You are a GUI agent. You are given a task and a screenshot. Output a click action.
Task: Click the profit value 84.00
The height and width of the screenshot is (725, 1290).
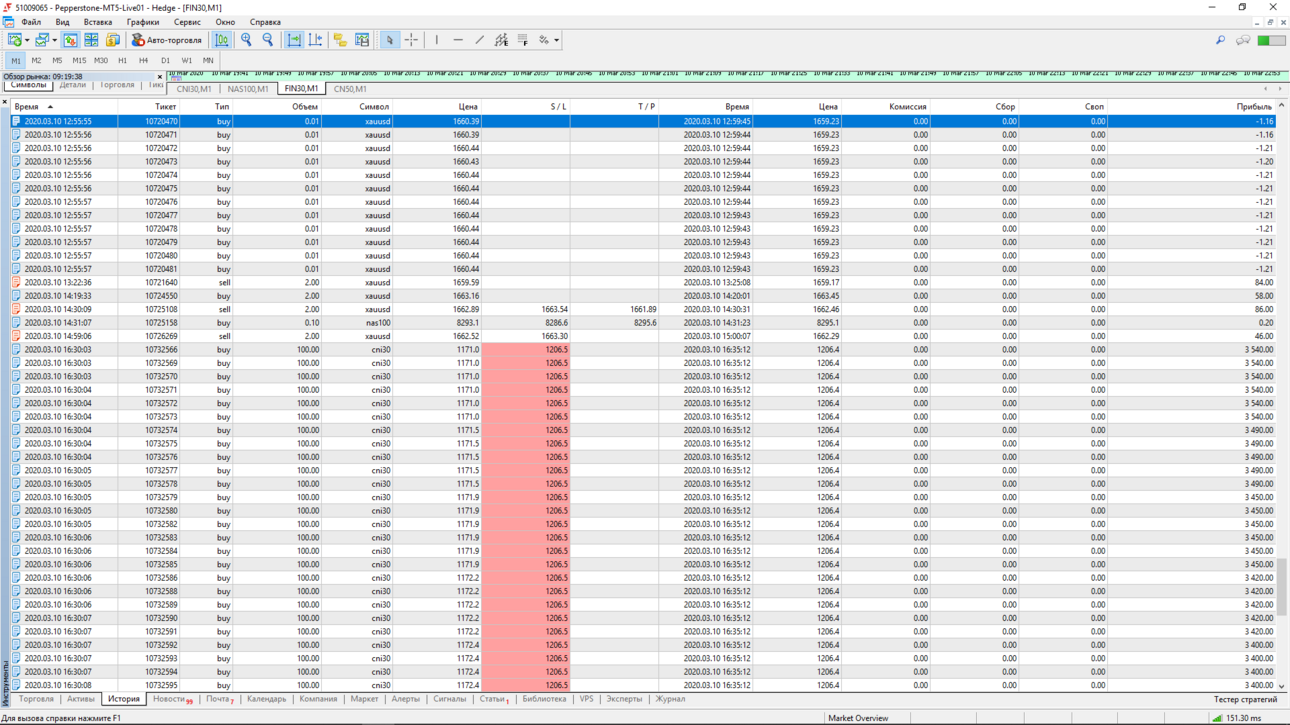(x=1264, y=282)
